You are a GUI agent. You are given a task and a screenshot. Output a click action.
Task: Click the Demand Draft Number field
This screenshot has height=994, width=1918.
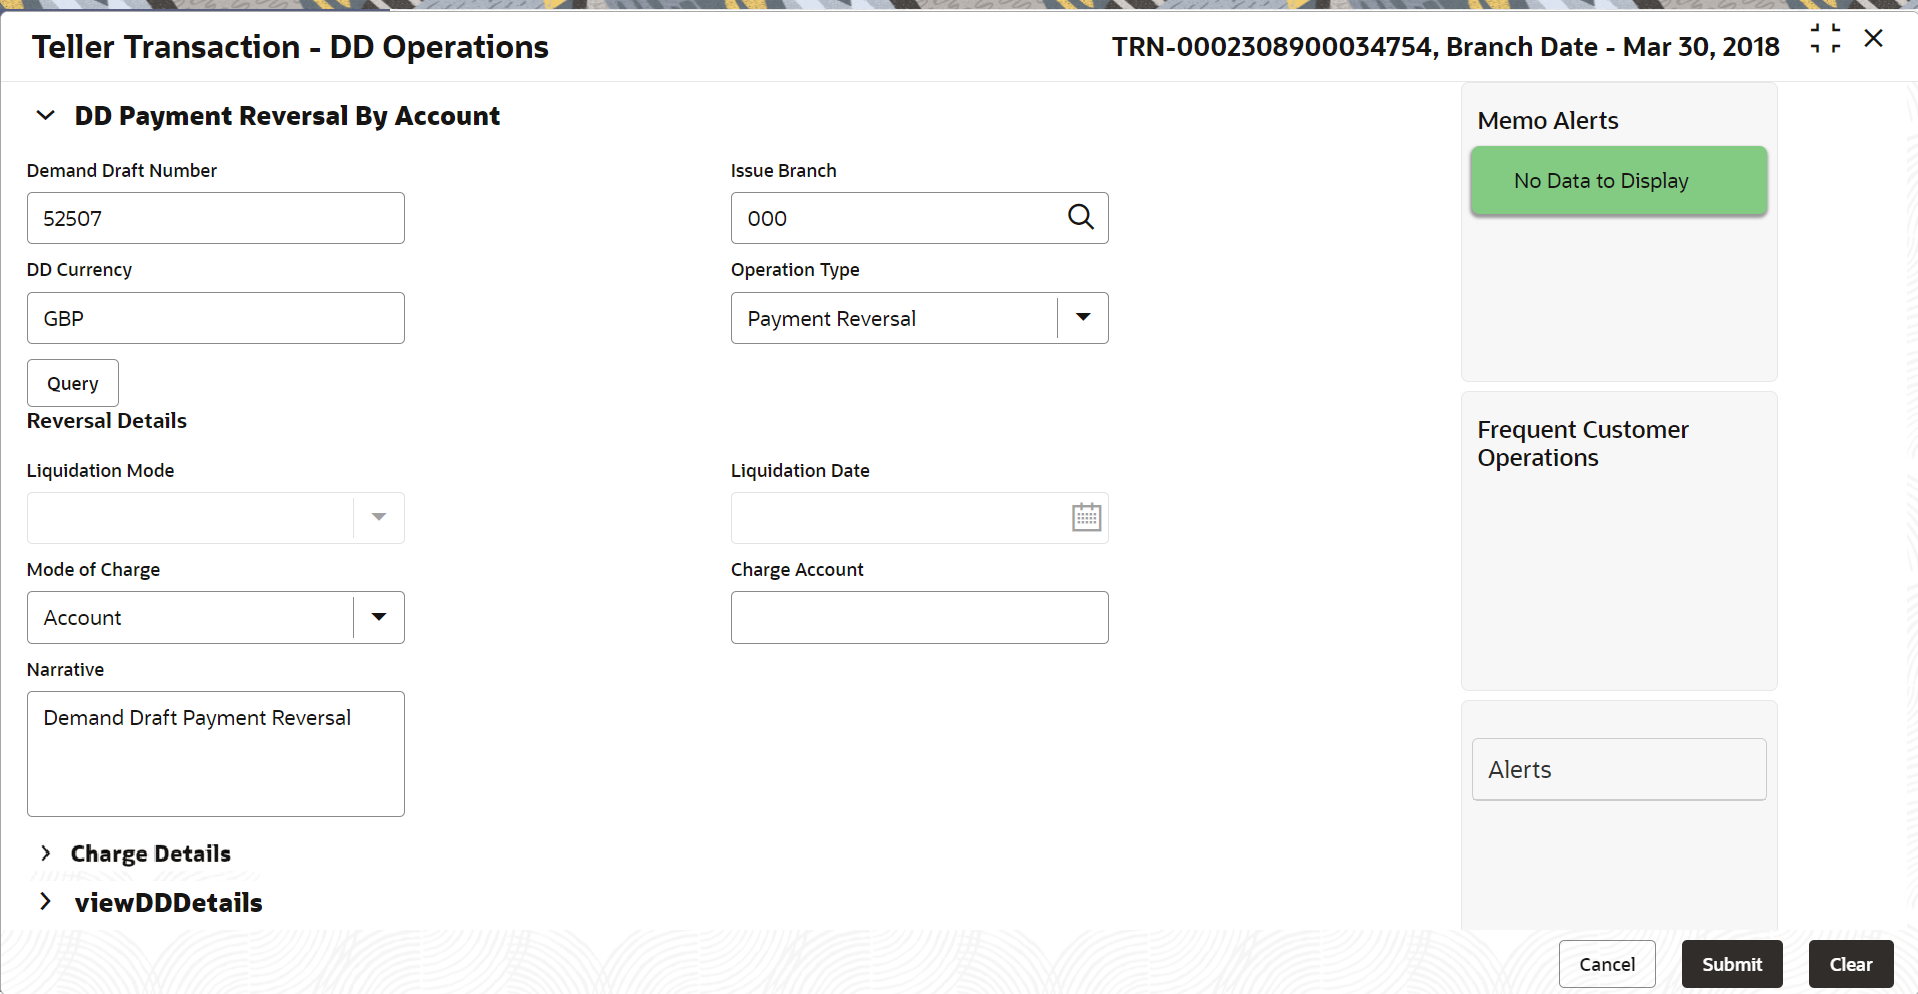point(215,218)
